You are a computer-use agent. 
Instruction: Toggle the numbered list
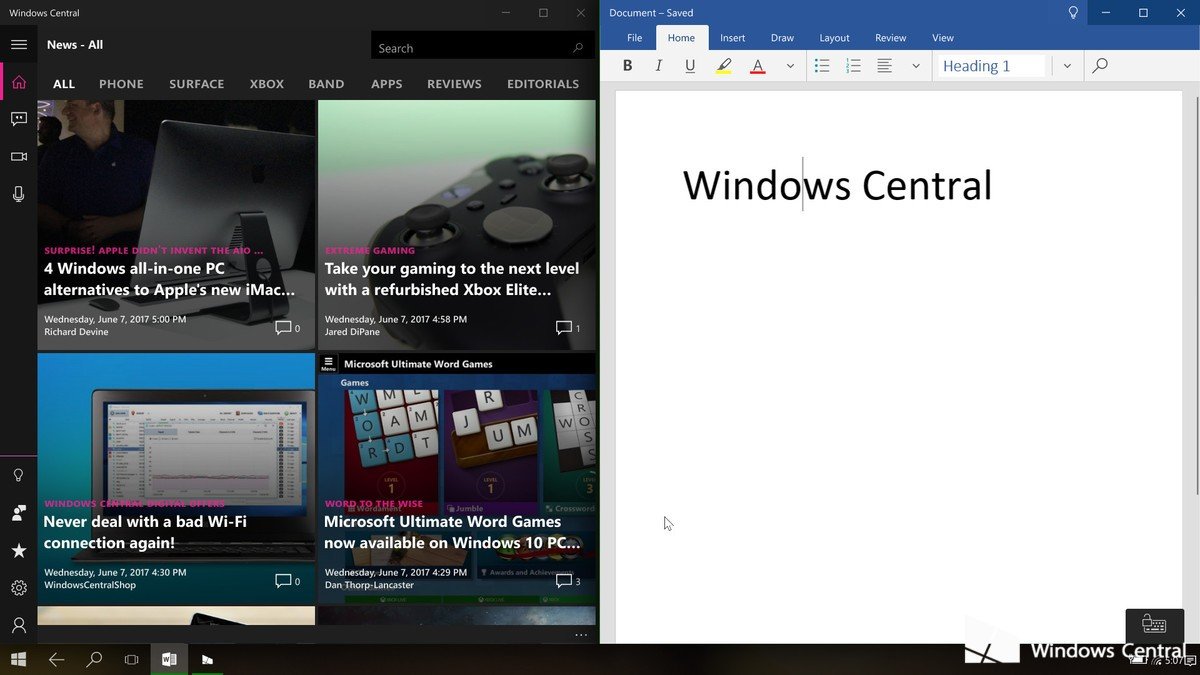[853, 66]
